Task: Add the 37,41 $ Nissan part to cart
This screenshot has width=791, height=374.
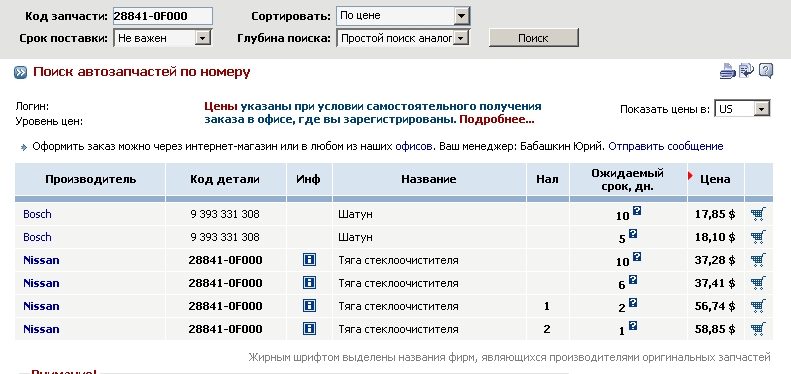Action: [758, 283]
